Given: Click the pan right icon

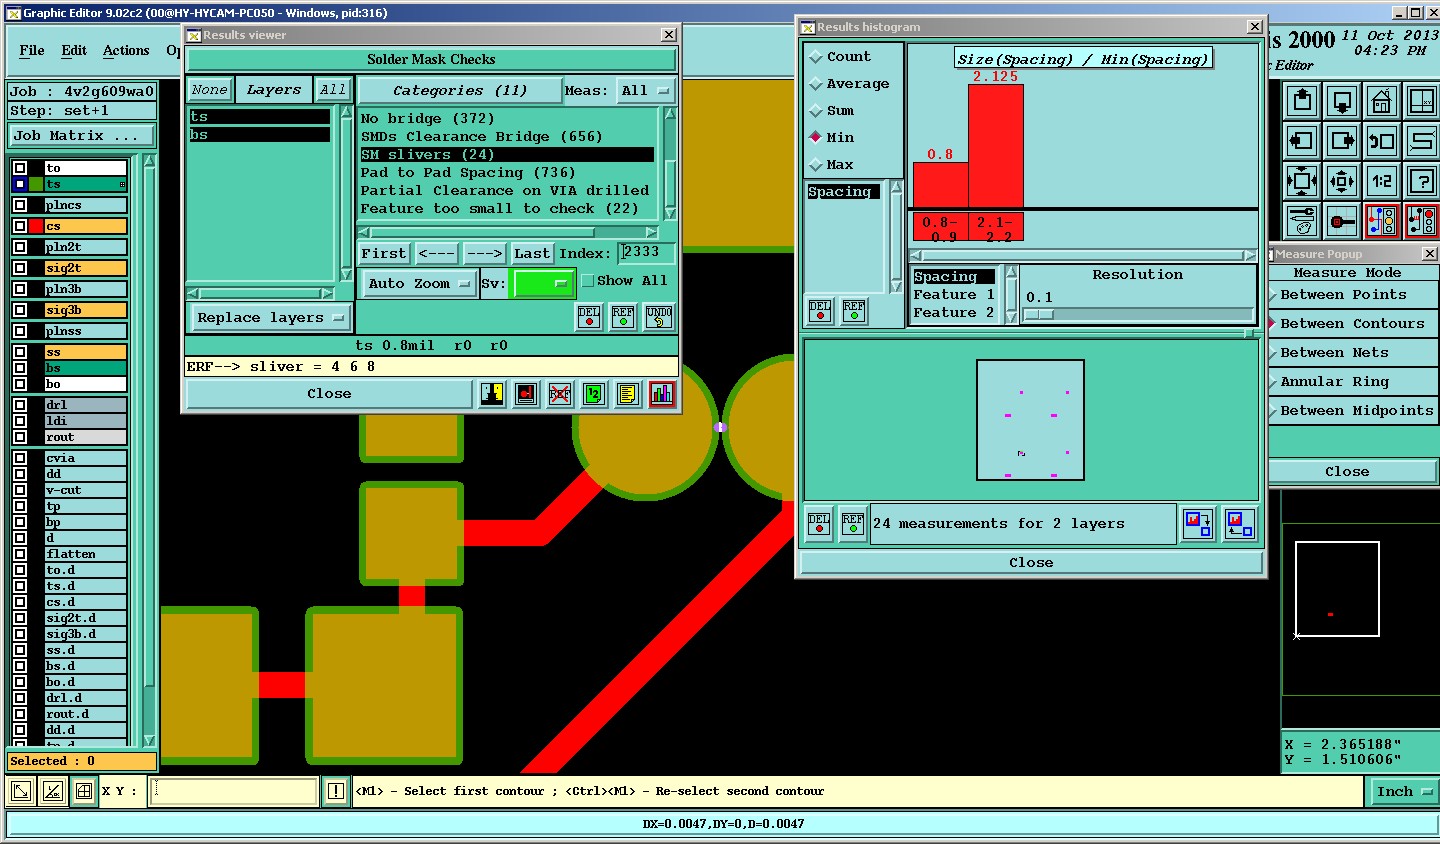Looking at the screenshot, I should point(1342,141).
